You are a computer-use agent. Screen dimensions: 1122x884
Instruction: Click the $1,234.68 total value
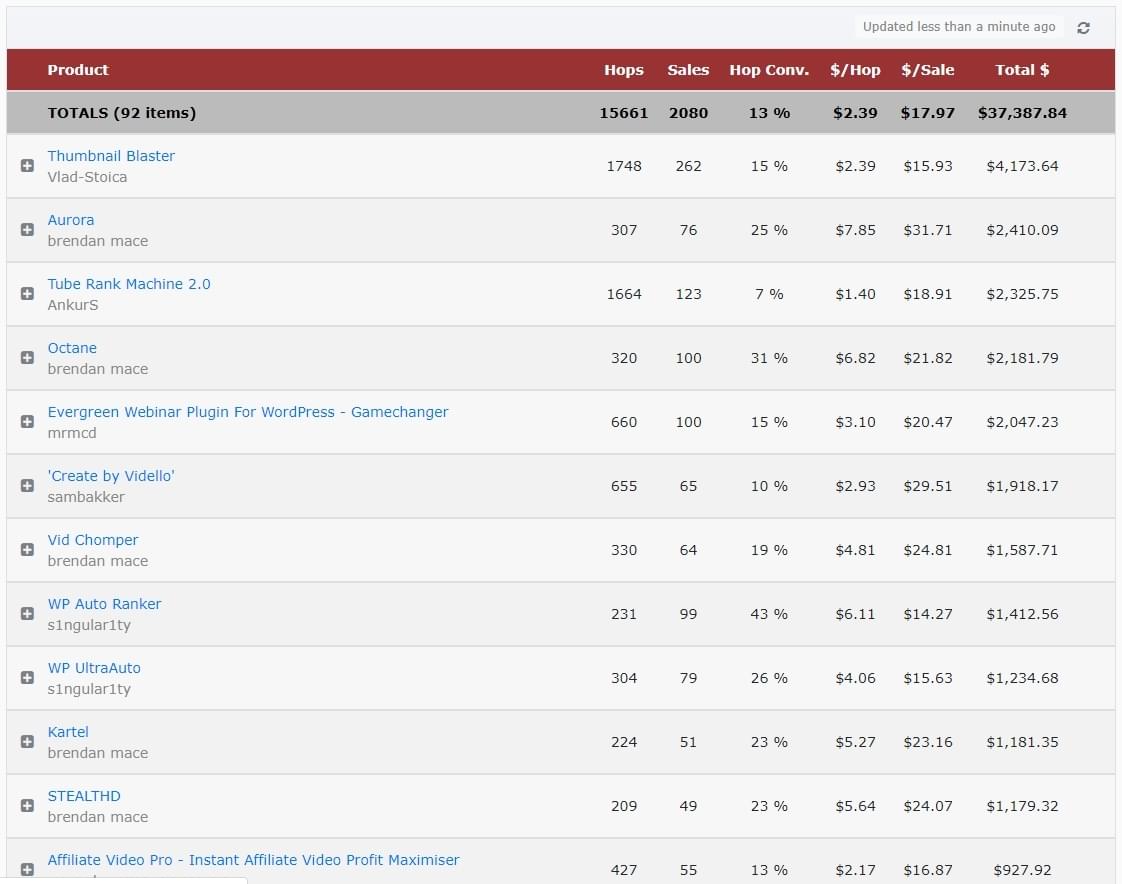tap(1023, 678)
